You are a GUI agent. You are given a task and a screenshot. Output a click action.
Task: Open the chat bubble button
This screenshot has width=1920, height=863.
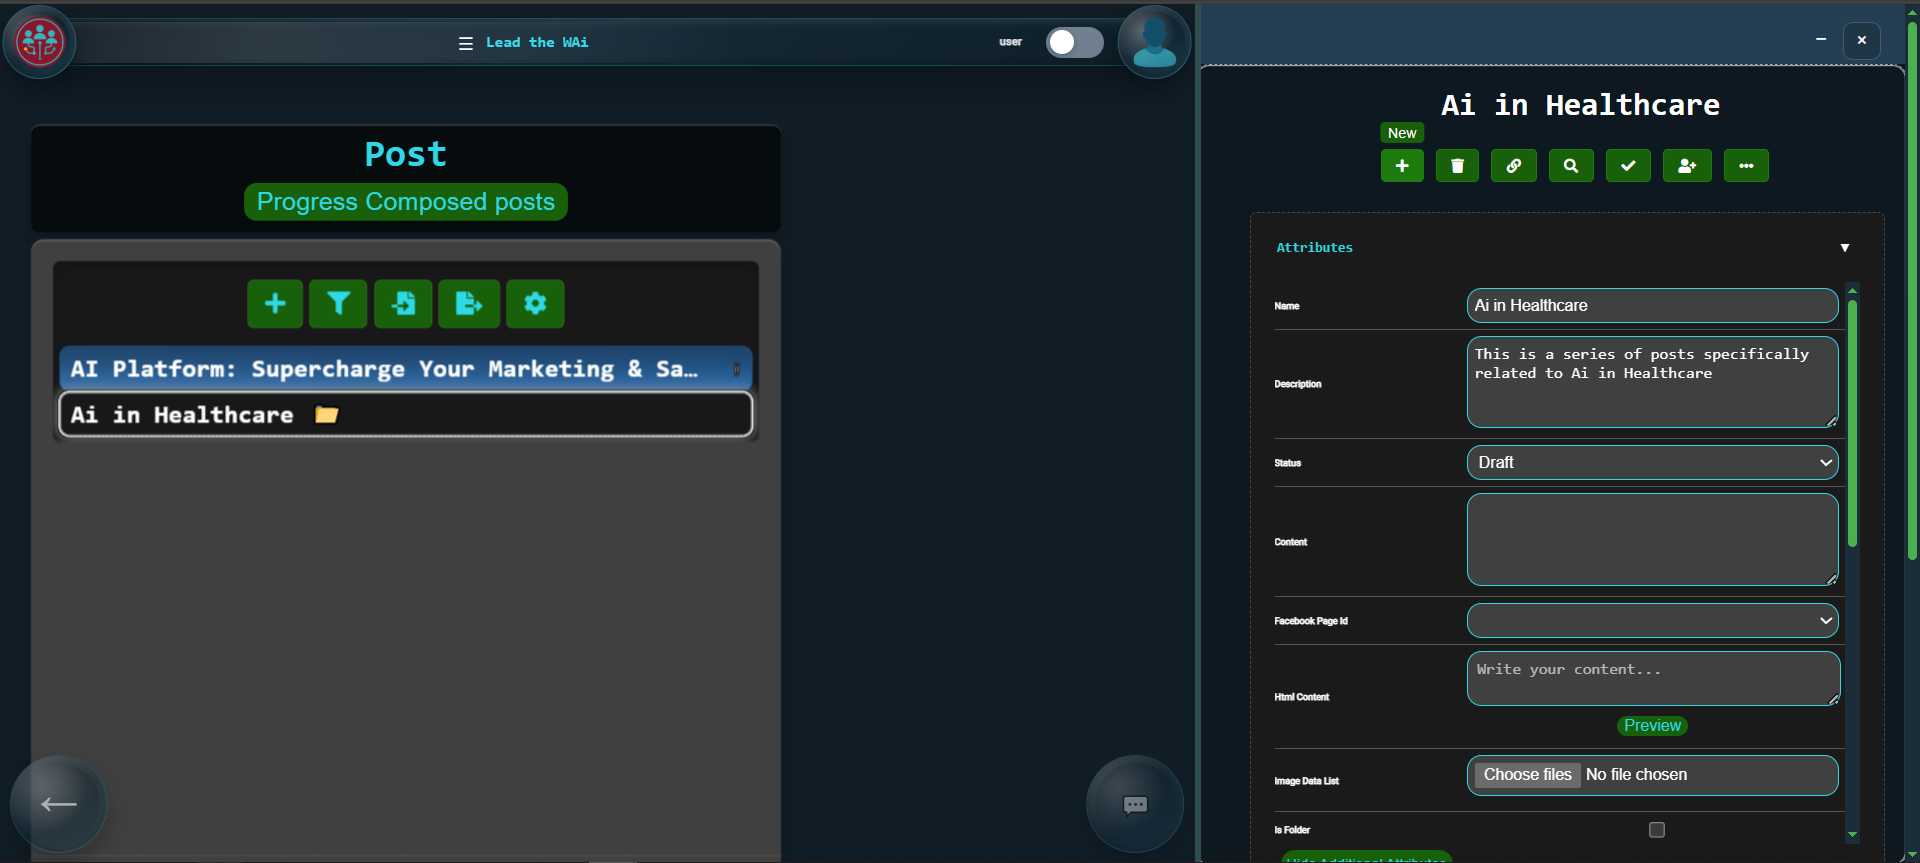(1135, 804)
